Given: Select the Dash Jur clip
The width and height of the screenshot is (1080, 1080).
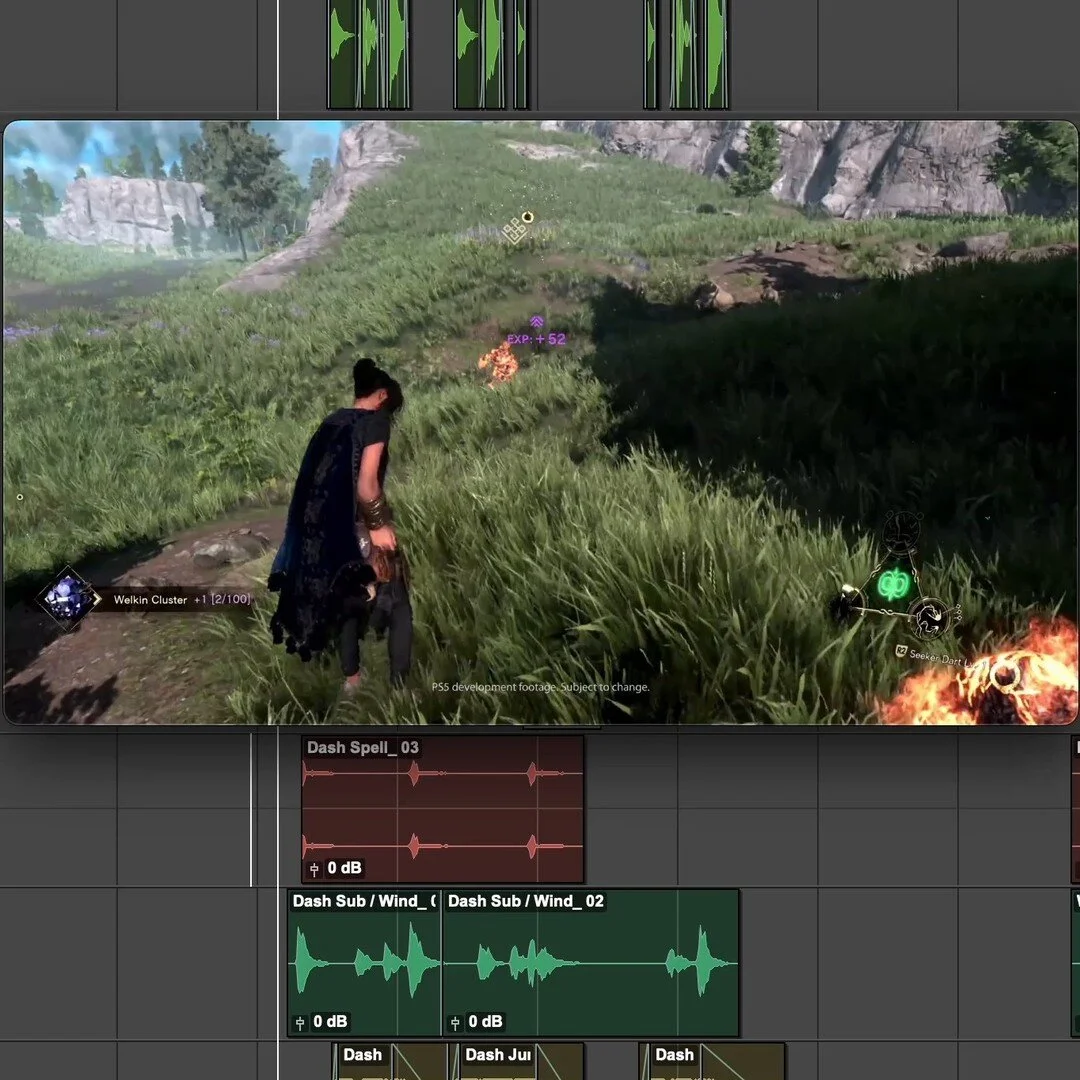Looking at the screenshot, I should coord(517,1061).
